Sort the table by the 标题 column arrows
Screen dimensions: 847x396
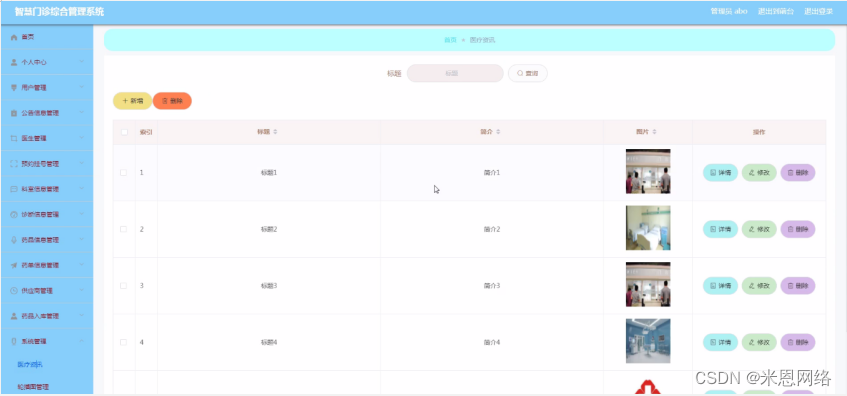pos(275,132)
